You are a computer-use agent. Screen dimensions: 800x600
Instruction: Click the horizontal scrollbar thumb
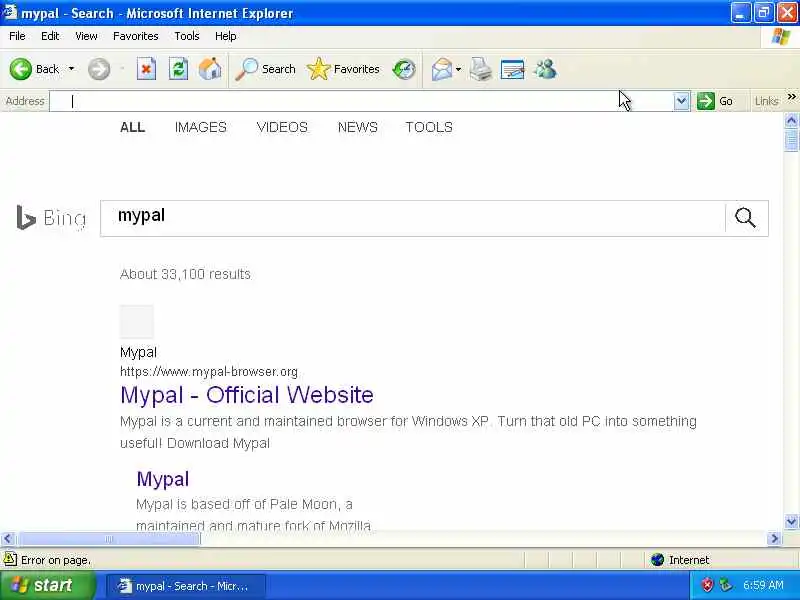108,539
